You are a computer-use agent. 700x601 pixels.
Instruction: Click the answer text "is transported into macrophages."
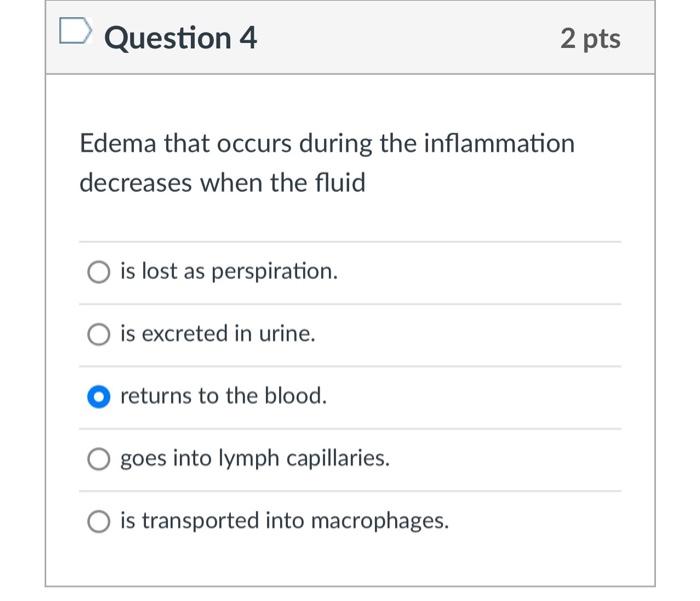[x=284, y=522]
